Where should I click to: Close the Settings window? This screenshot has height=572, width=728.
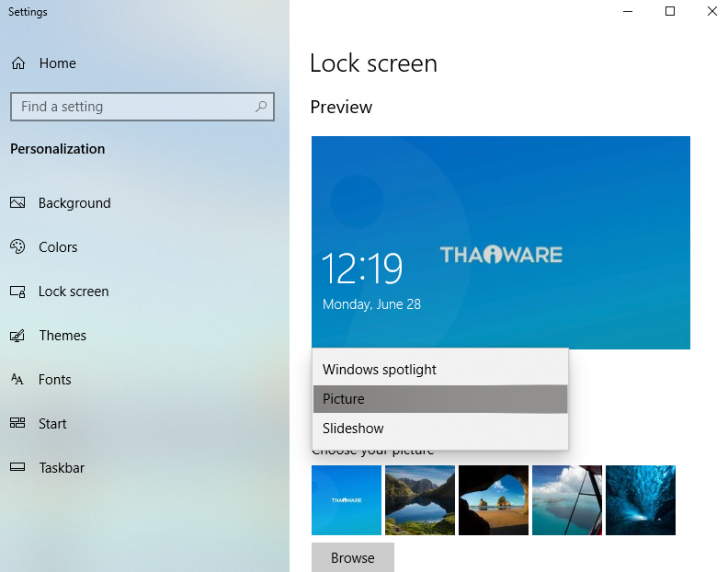click(712, 11)
